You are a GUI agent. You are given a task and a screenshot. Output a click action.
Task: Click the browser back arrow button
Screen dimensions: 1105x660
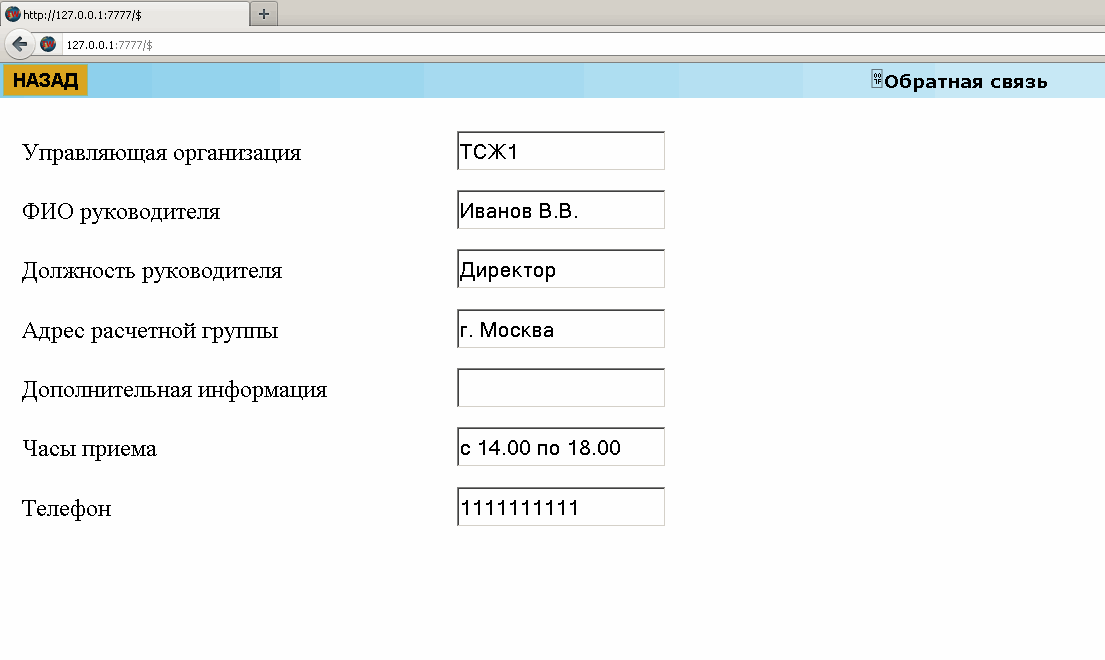click(x=19, y=44)
